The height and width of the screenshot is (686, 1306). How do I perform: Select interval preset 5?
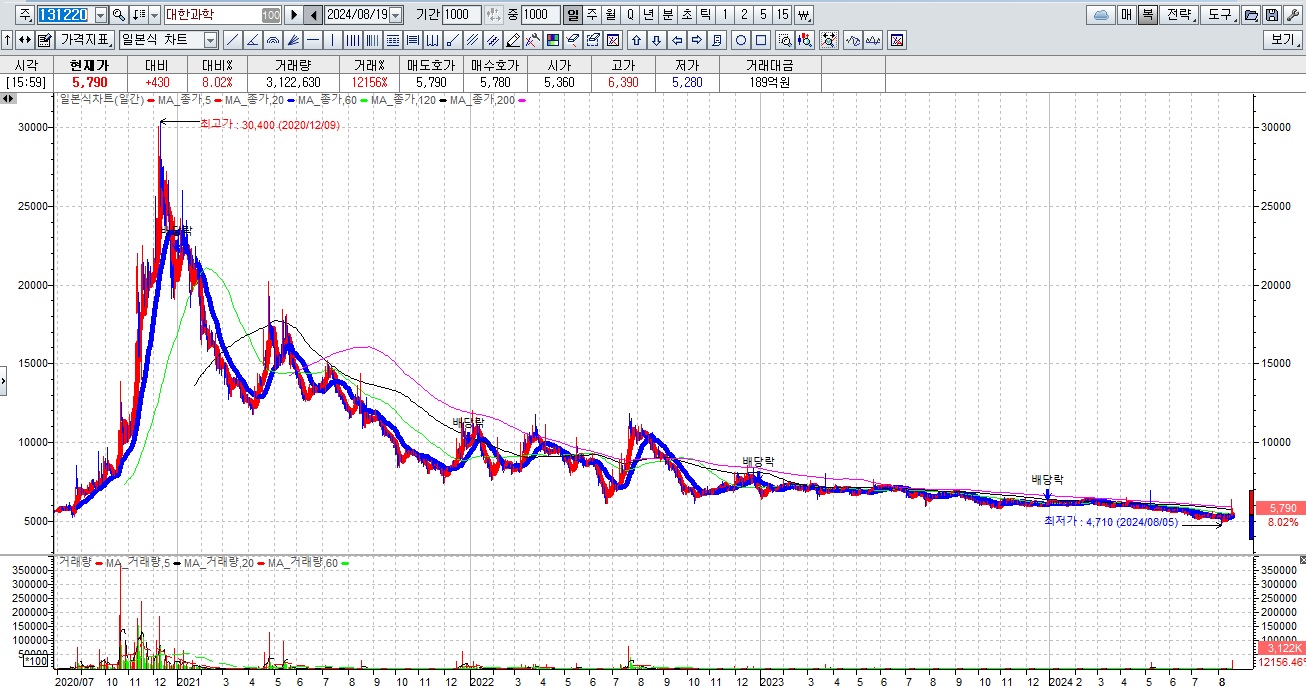point(763,15)
